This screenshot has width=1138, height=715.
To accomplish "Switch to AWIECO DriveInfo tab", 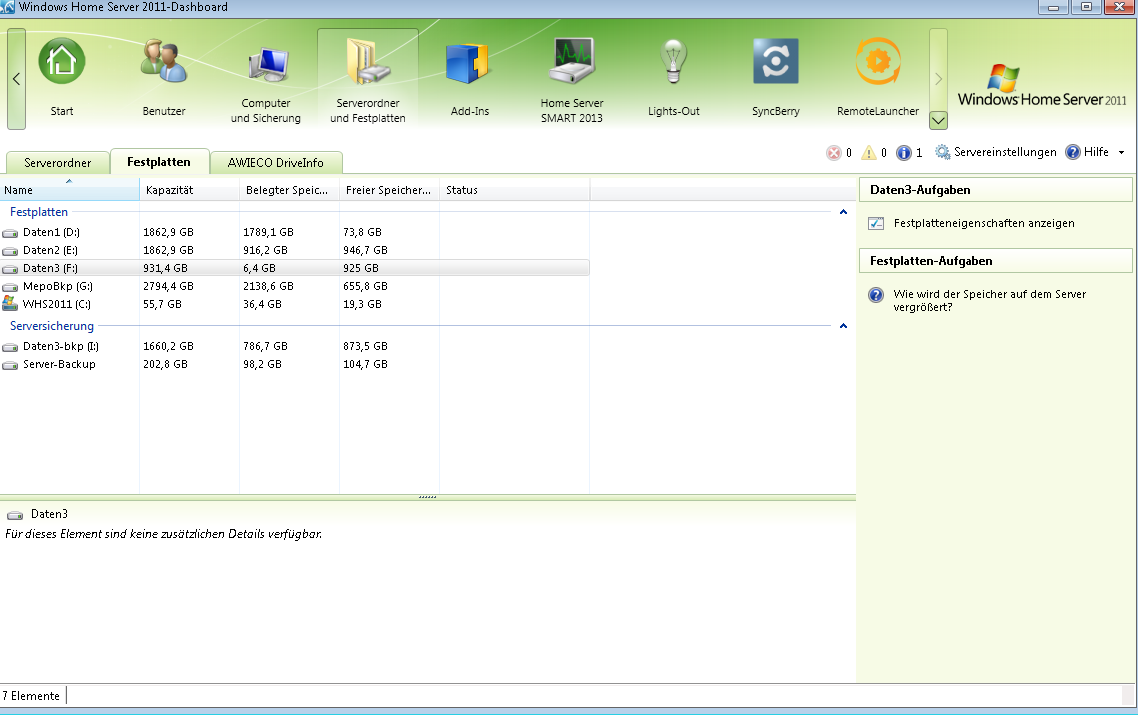I will tap(276, 163).
